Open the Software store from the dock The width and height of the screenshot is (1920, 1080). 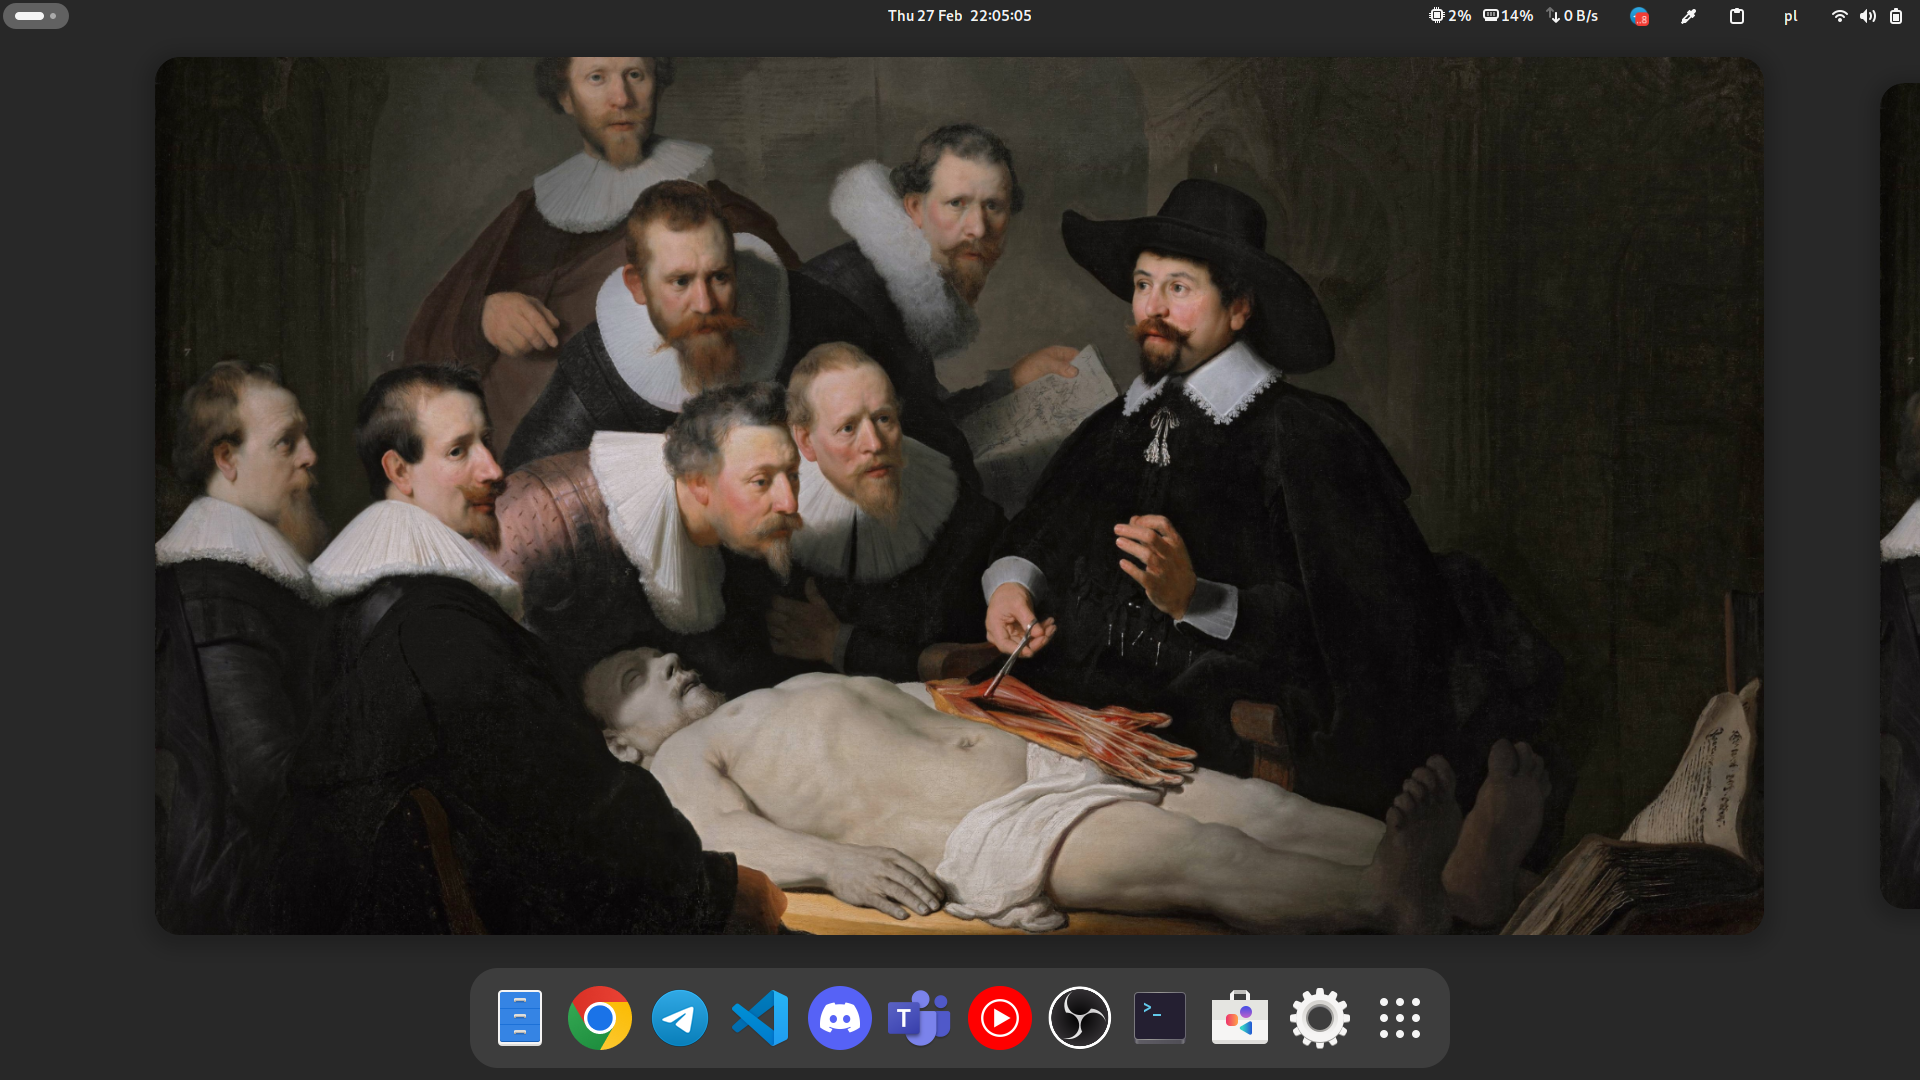[x=1240, y=1018]
